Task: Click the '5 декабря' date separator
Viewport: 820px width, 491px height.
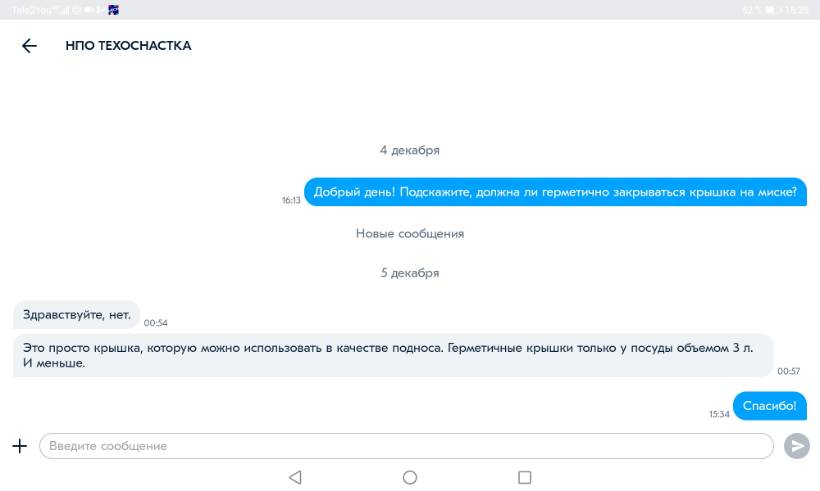Action: (409, 273)
